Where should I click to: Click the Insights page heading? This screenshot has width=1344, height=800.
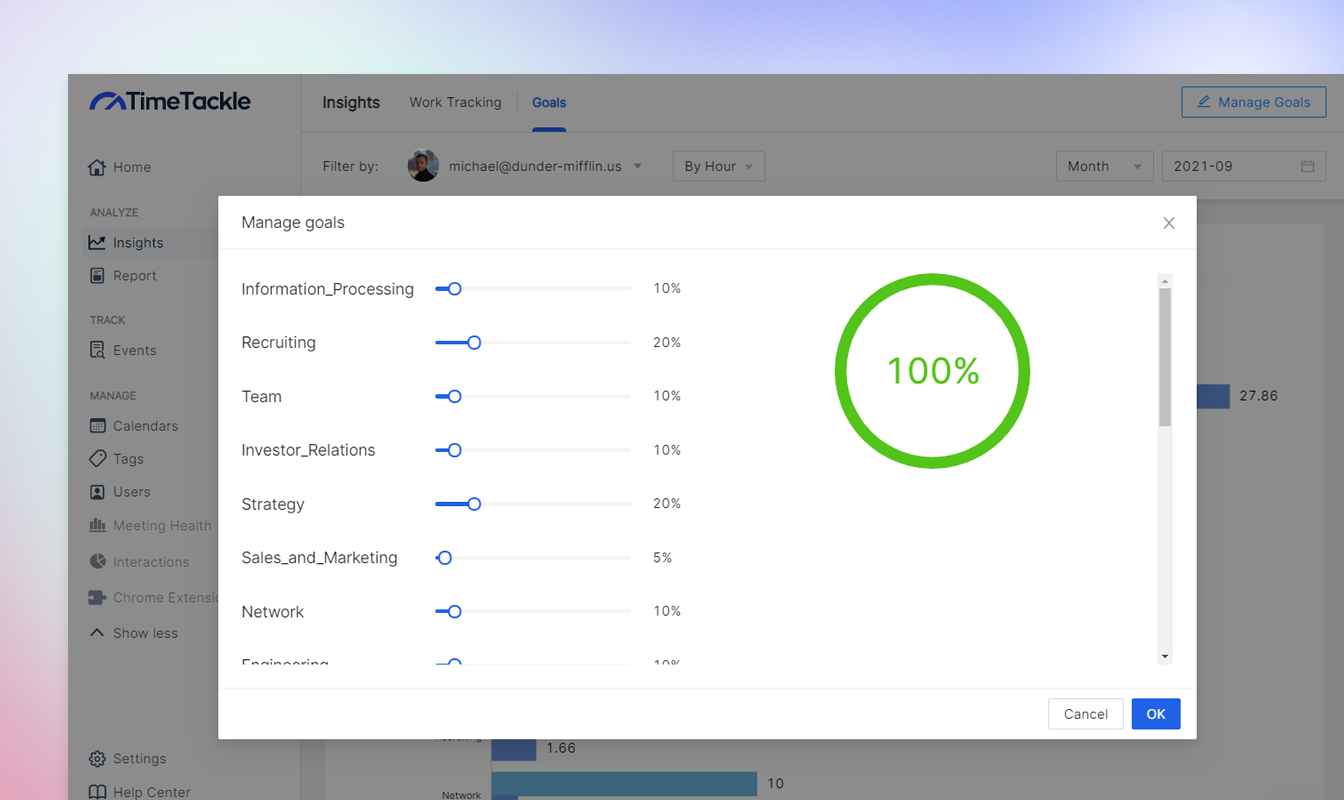pos(351,102)
